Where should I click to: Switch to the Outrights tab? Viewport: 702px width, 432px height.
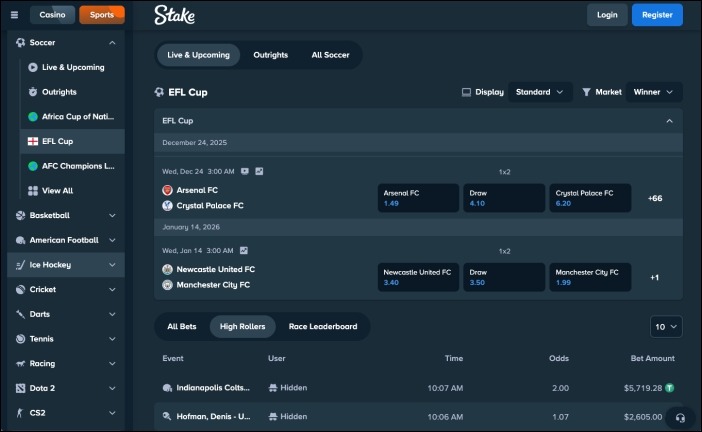[x=270, y=55]
